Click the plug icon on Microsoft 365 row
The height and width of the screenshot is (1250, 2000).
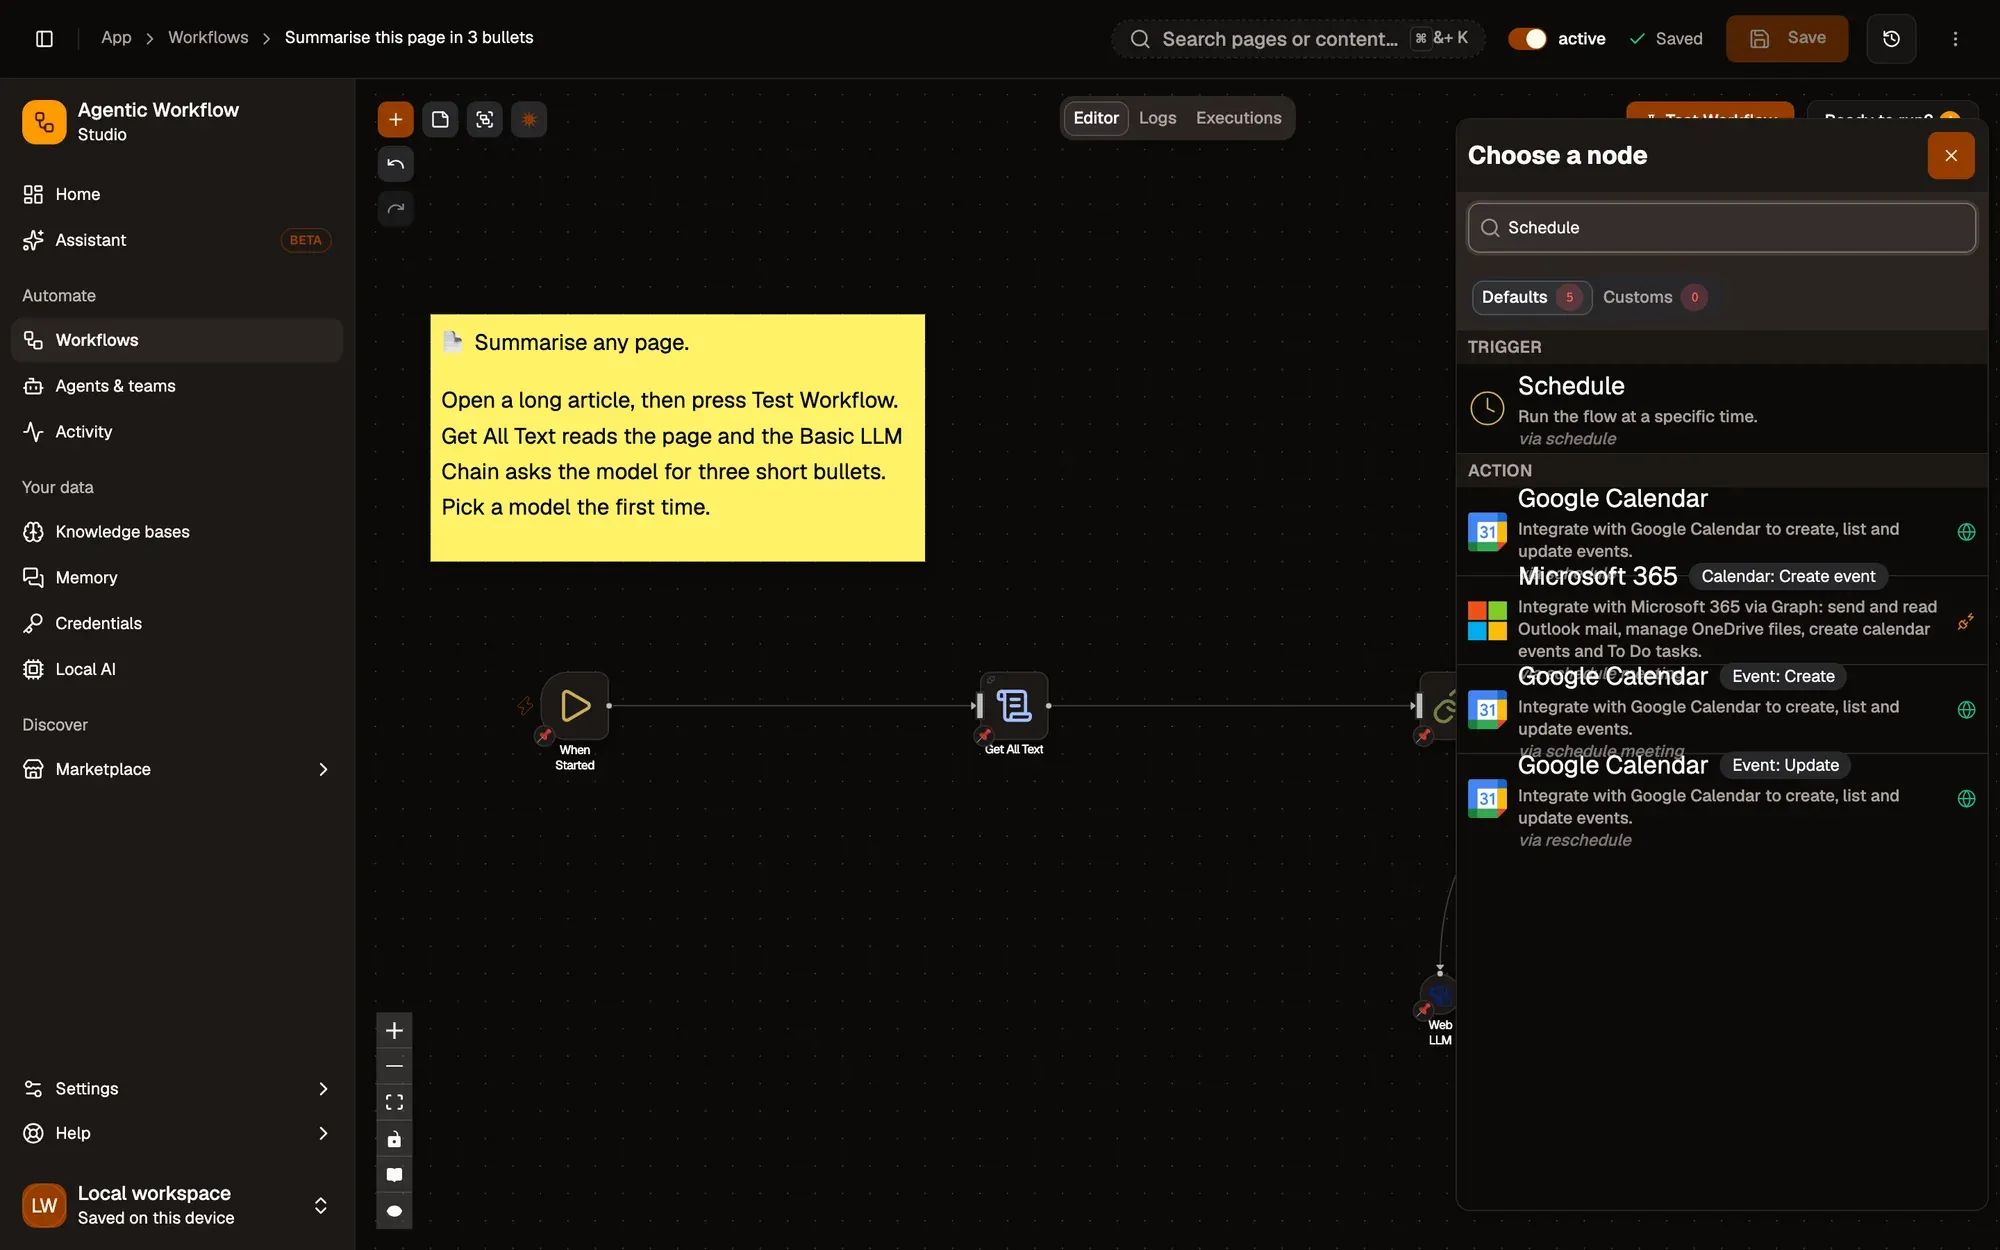[1966, 621]
